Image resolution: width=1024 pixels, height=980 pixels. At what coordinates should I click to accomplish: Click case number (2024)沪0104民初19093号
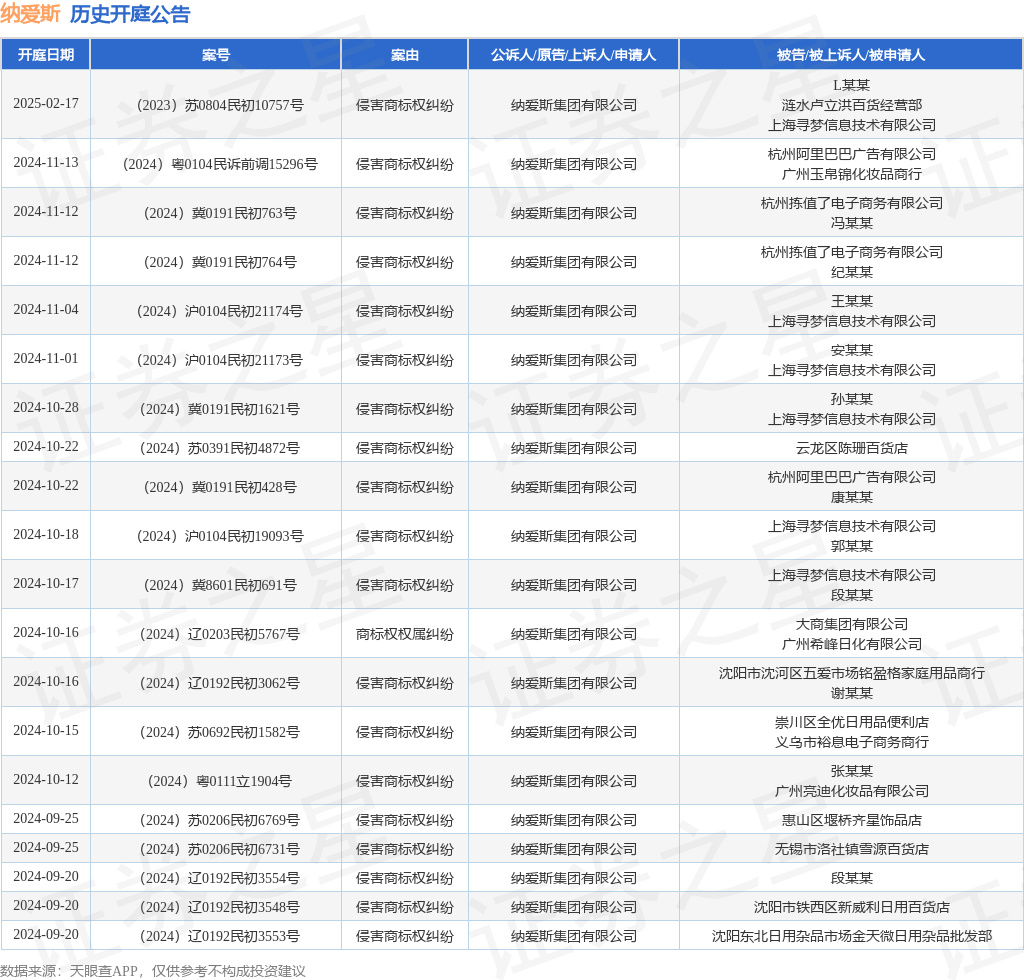[x=219, y=536]
